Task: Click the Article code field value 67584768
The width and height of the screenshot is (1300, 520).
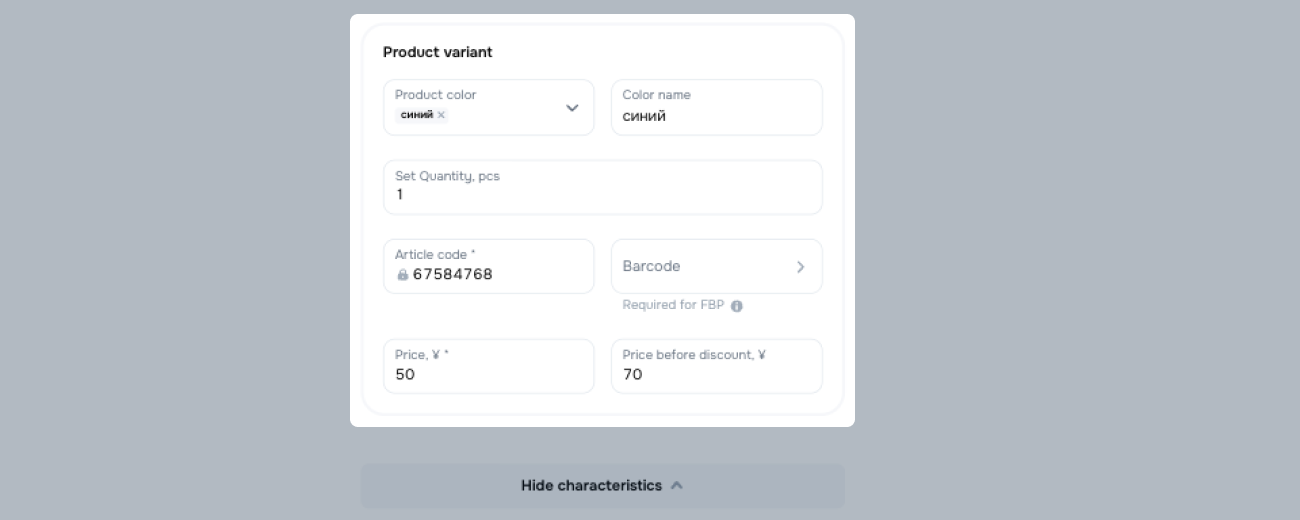Action: [453, 275]
